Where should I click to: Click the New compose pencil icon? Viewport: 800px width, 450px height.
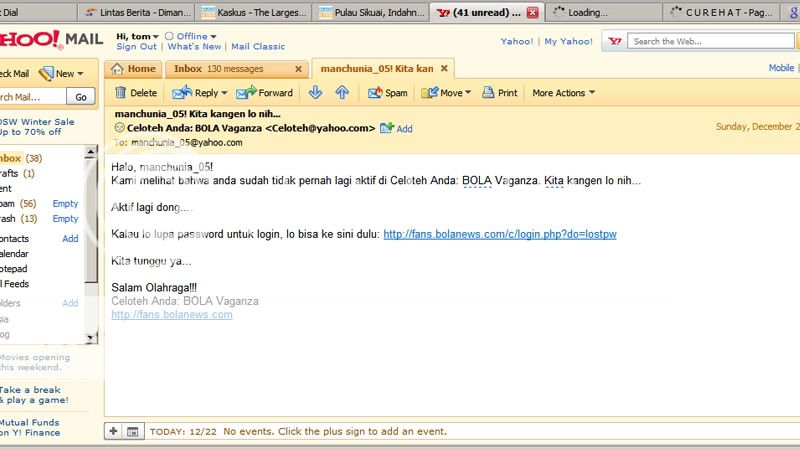point(46,73)
